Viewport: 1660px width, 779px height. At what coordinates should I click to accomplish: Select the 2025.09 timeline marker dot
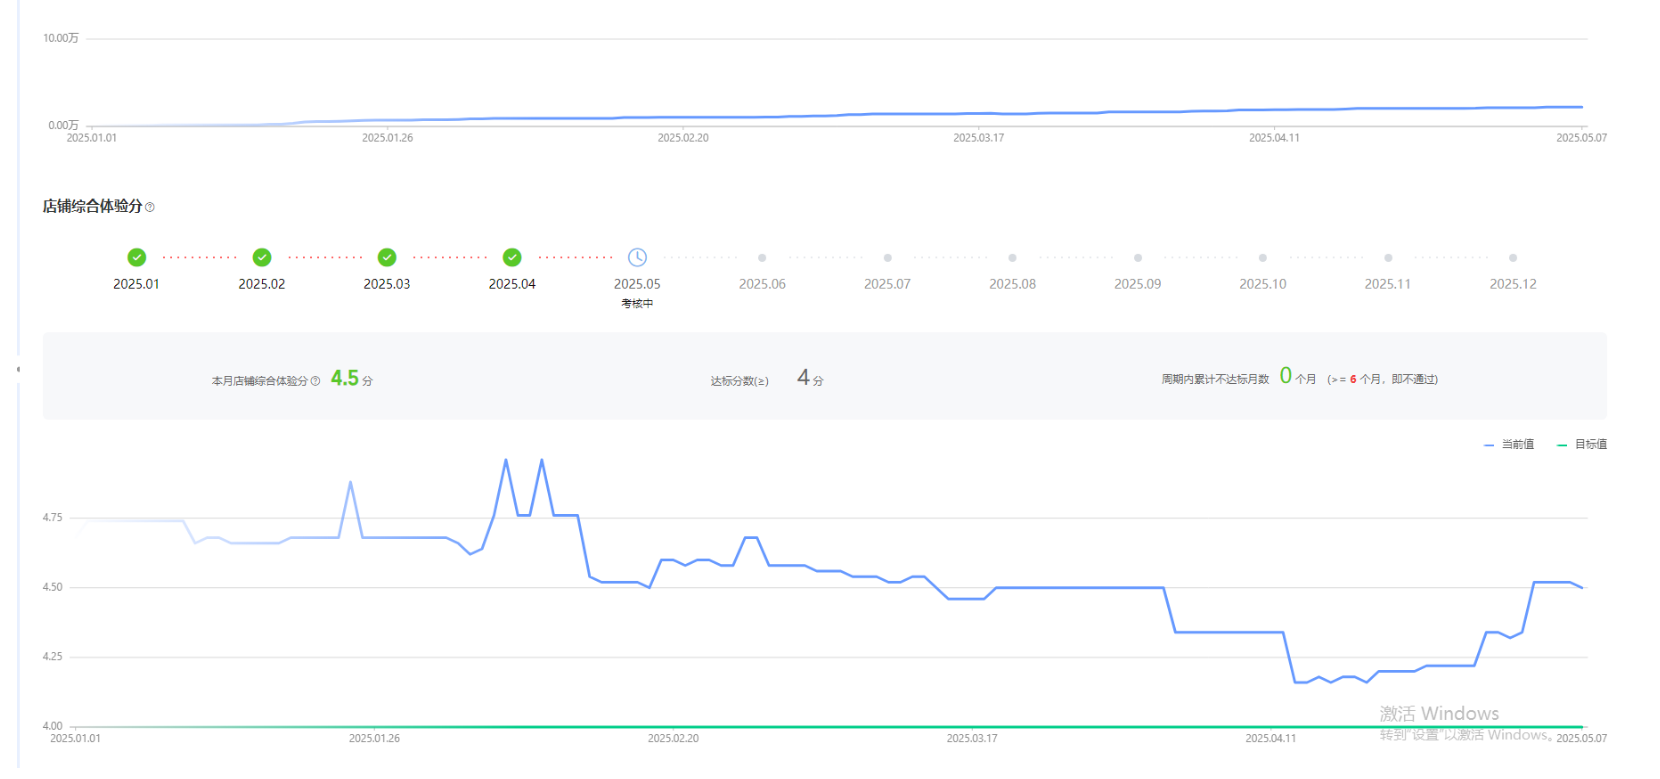coord(1137,258)
